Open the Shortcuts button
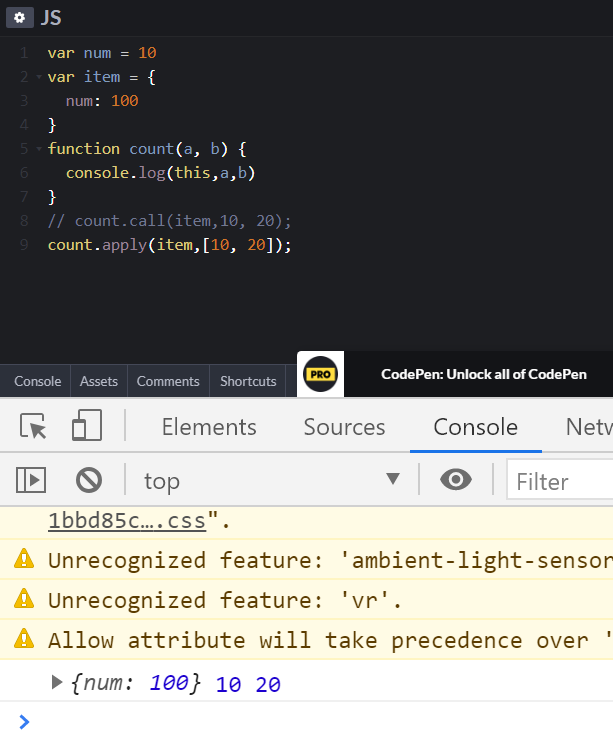 coord(248,381)
